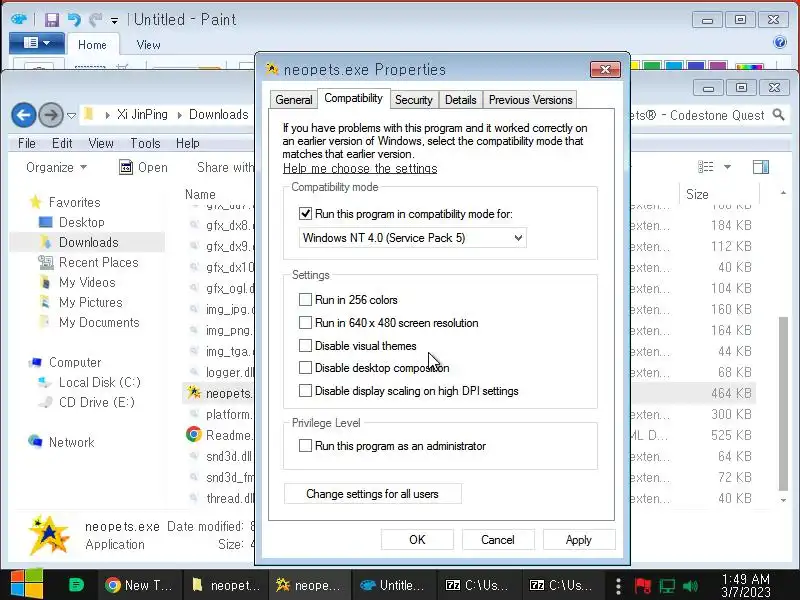Toggle the preview pane icon in Explorer

[x=761, y=167]
